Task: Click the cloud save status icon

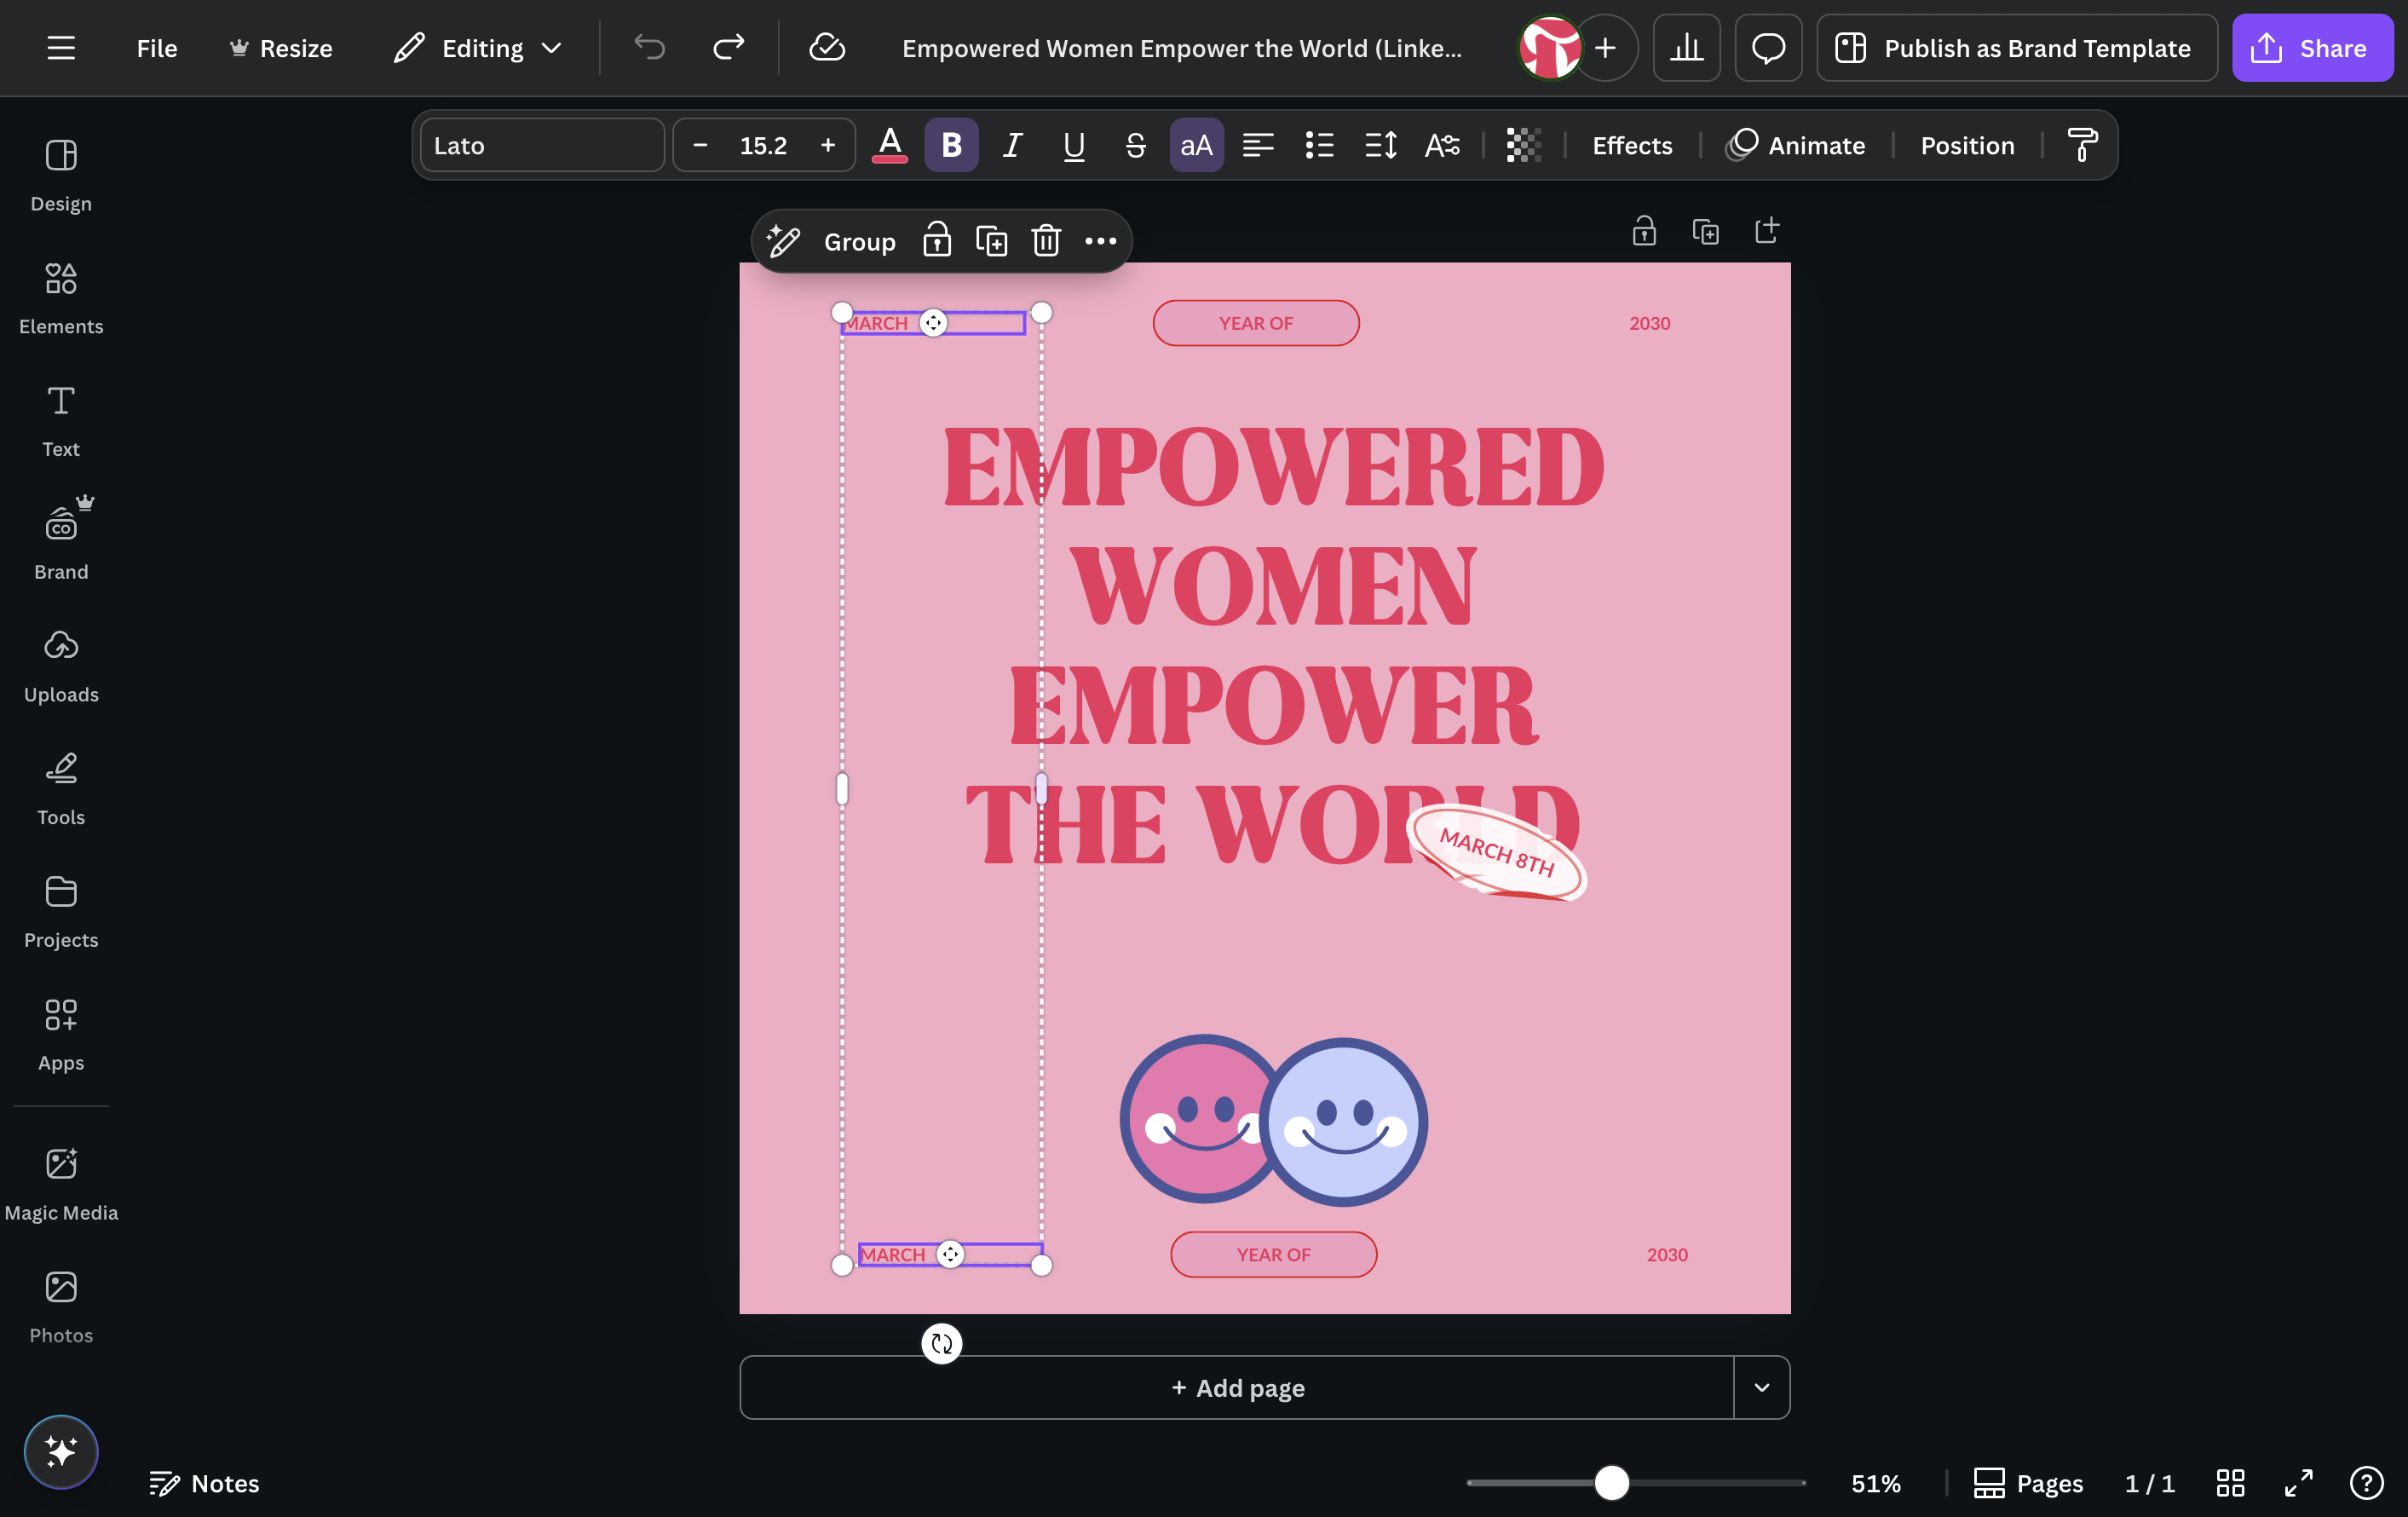Action: (x=827, y=48)
